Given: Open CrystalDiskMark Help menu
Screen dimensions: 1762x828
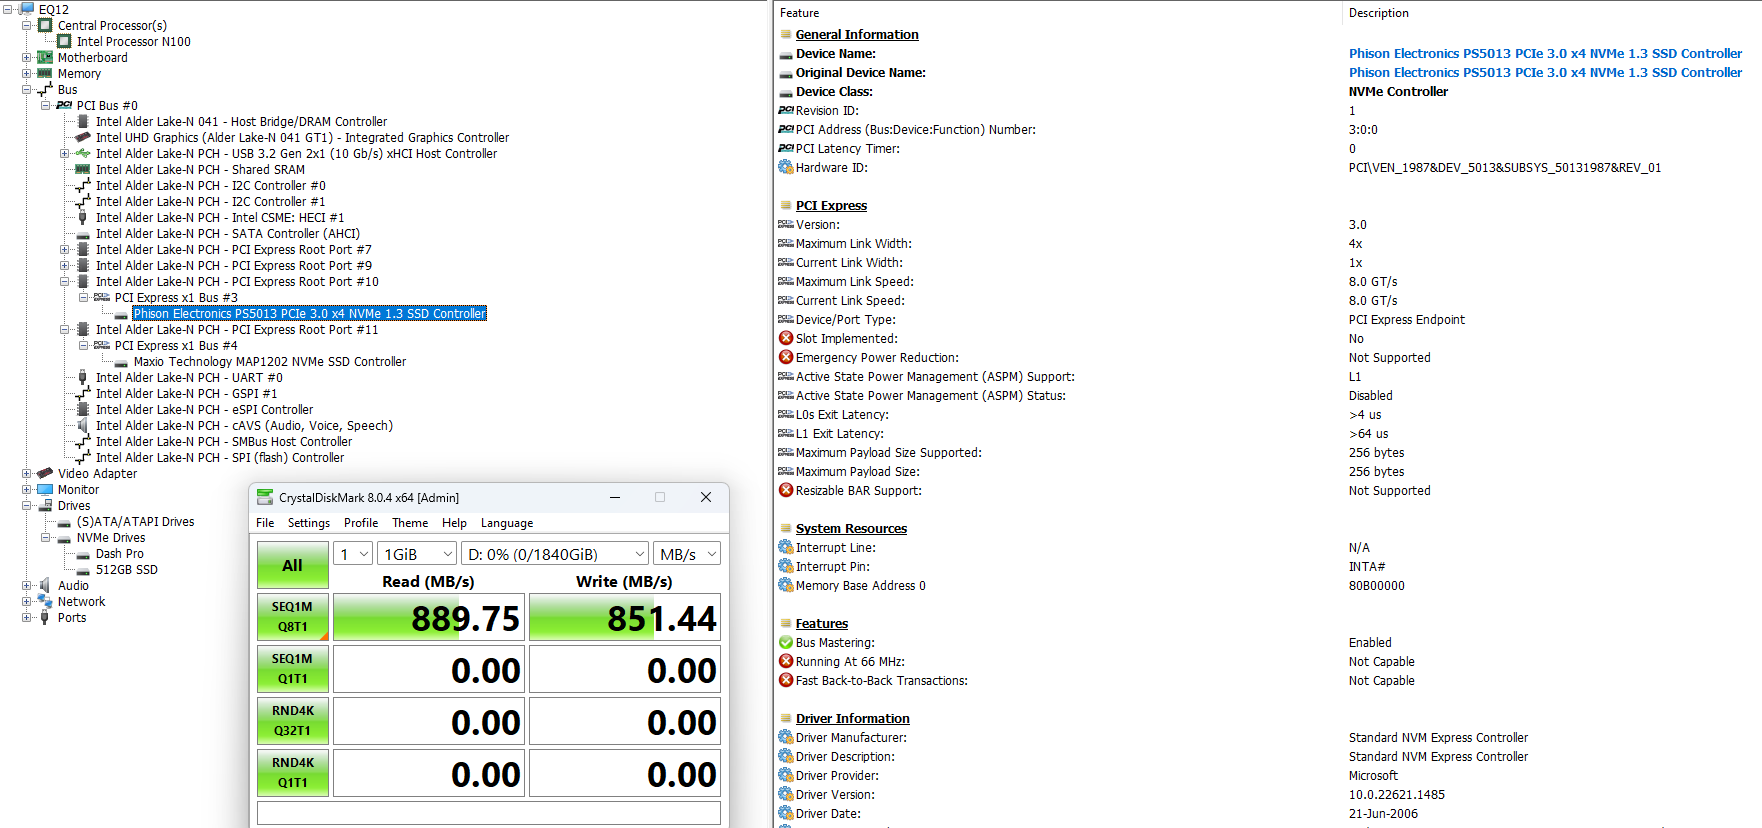Looking at the screenshot, I should 454,523.
